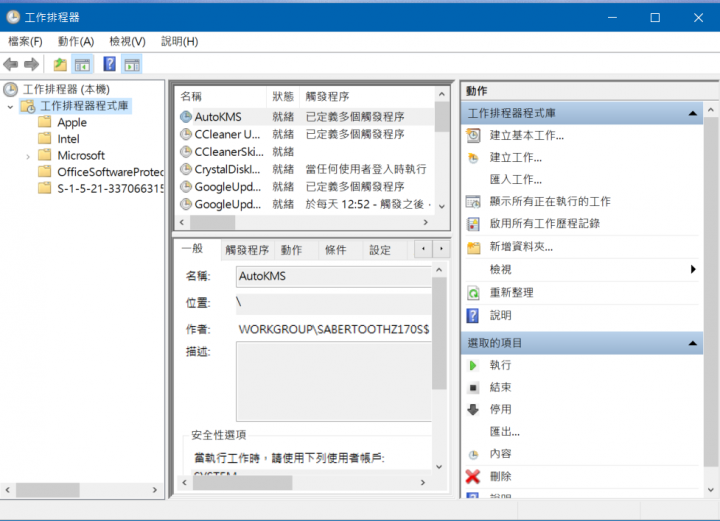The width and height of the screenshot is (720, 521).
Task: Toggle the console tree pane toolbar icon
Action: 83,64
